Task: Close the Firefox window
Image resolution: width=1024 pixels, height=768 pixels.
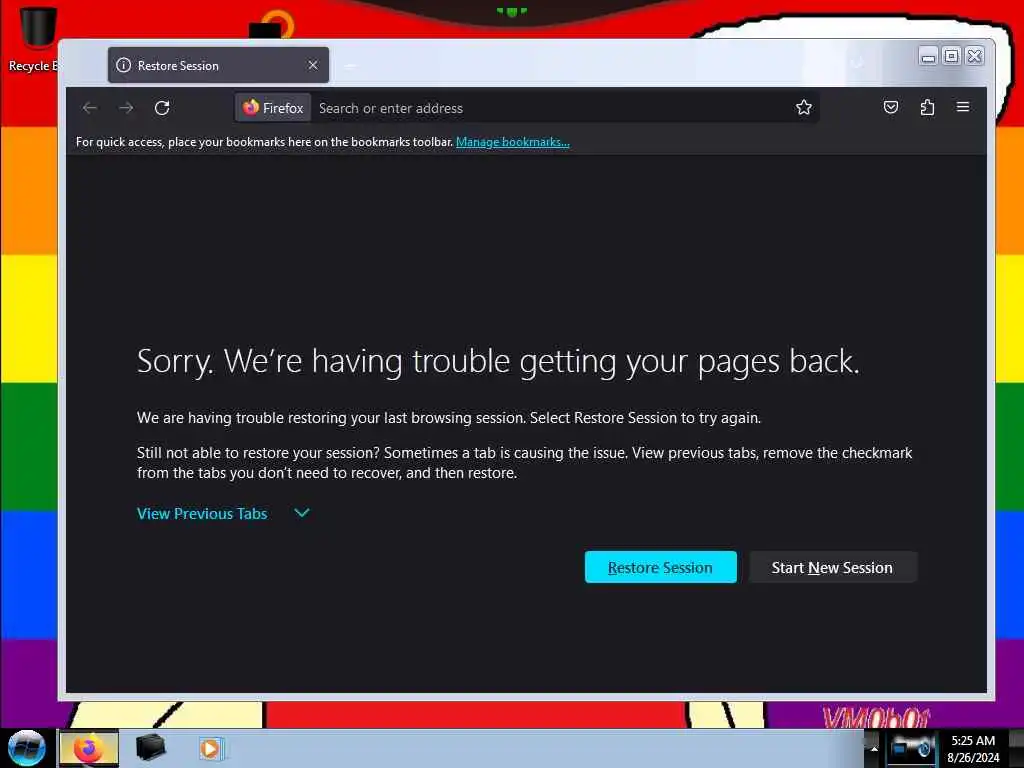Action: coord(974,57)
